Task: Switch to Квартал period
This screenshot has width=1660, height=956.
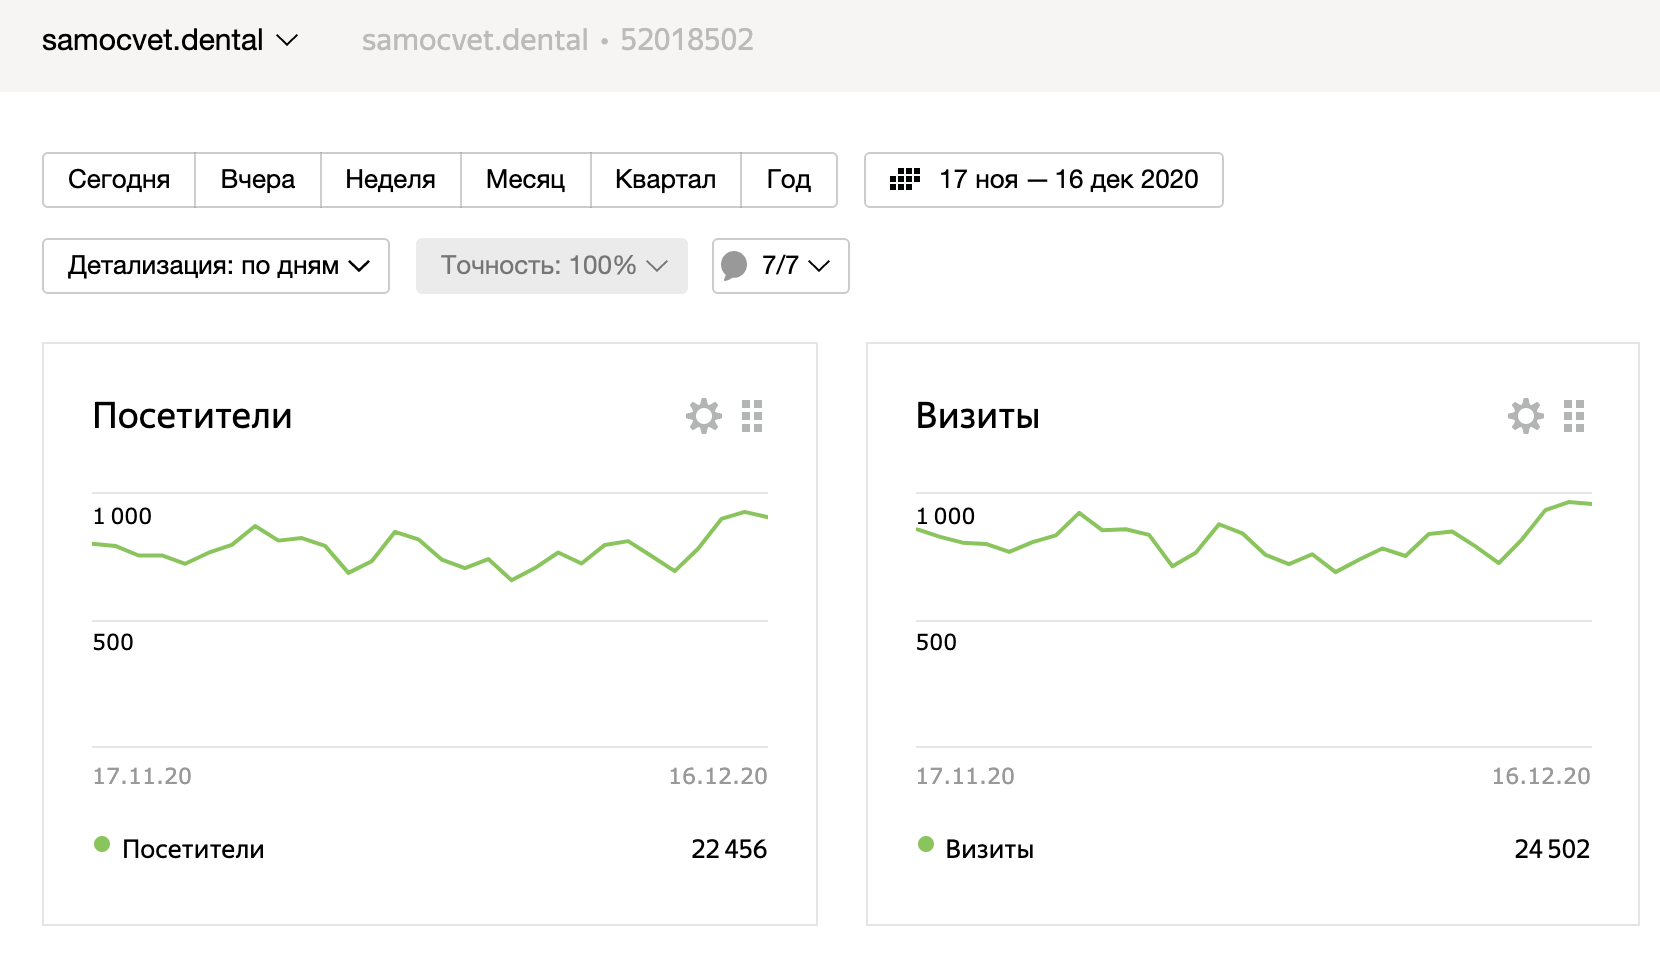Action: tap(665, 180)
